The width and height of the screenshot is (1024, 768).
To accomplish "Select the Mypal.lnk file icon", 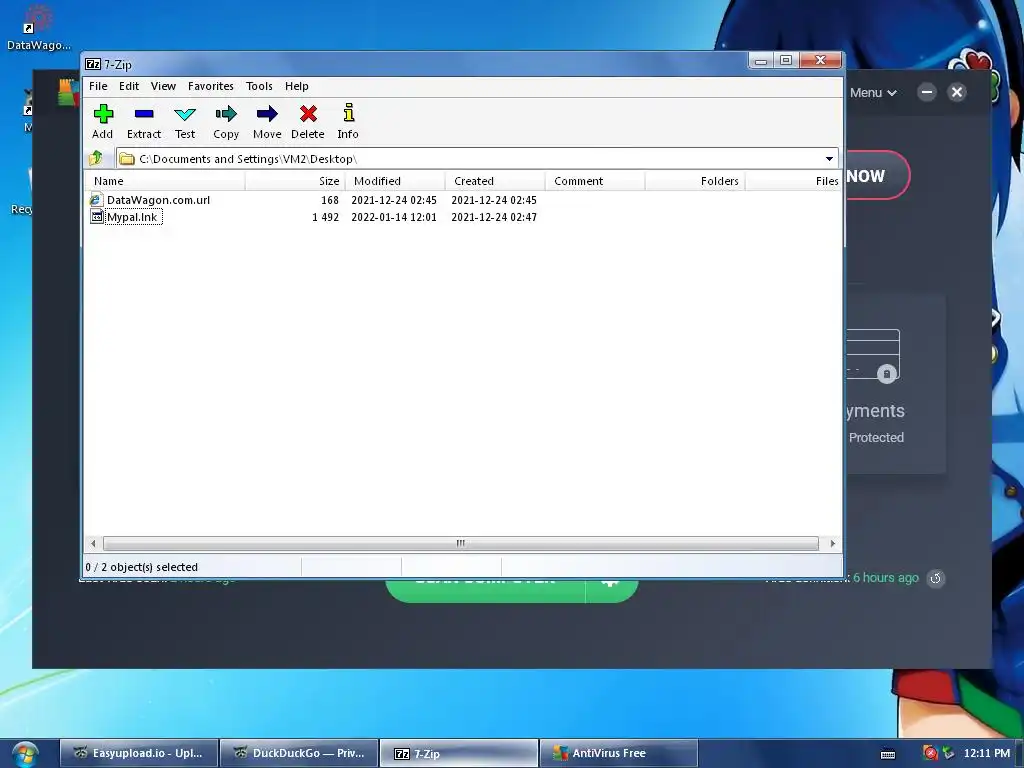I will point(97,217).
